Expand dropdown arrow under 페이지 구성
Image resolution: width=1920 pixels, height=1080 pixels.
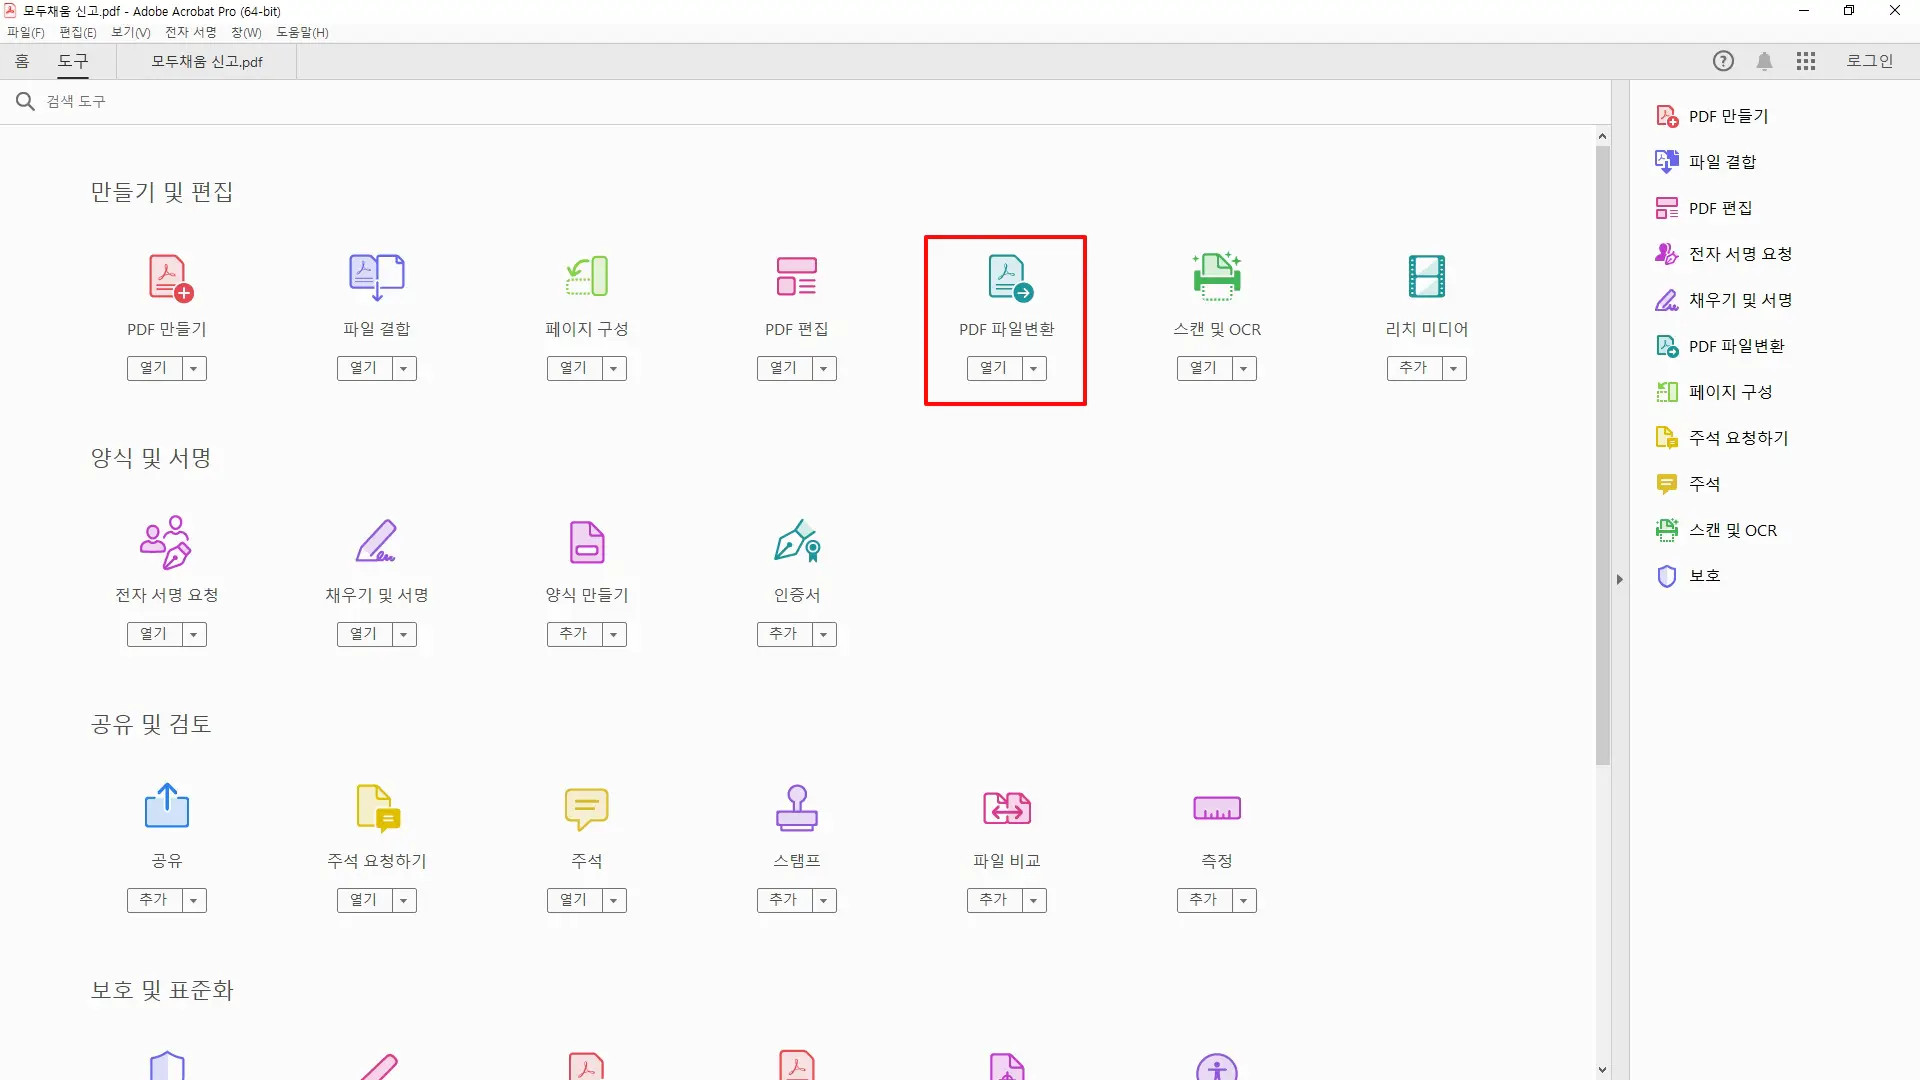click(614, 369)
